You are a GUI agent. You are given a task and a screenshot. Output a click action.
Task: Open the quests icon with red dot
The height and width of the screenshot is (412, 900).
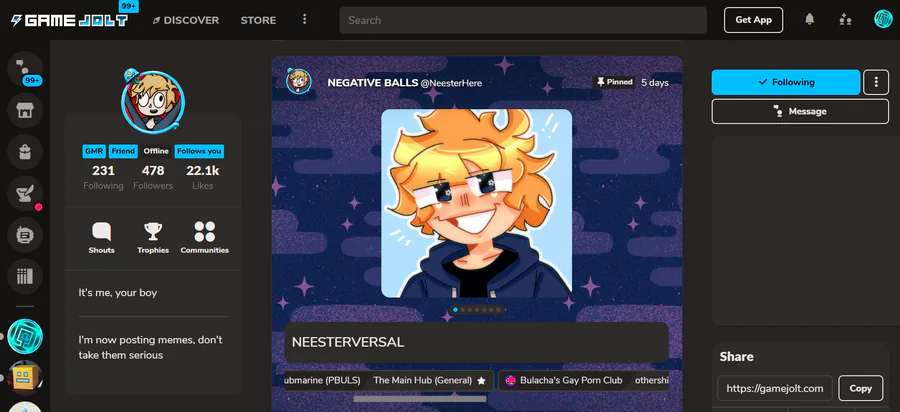click(x=25, y=194)
